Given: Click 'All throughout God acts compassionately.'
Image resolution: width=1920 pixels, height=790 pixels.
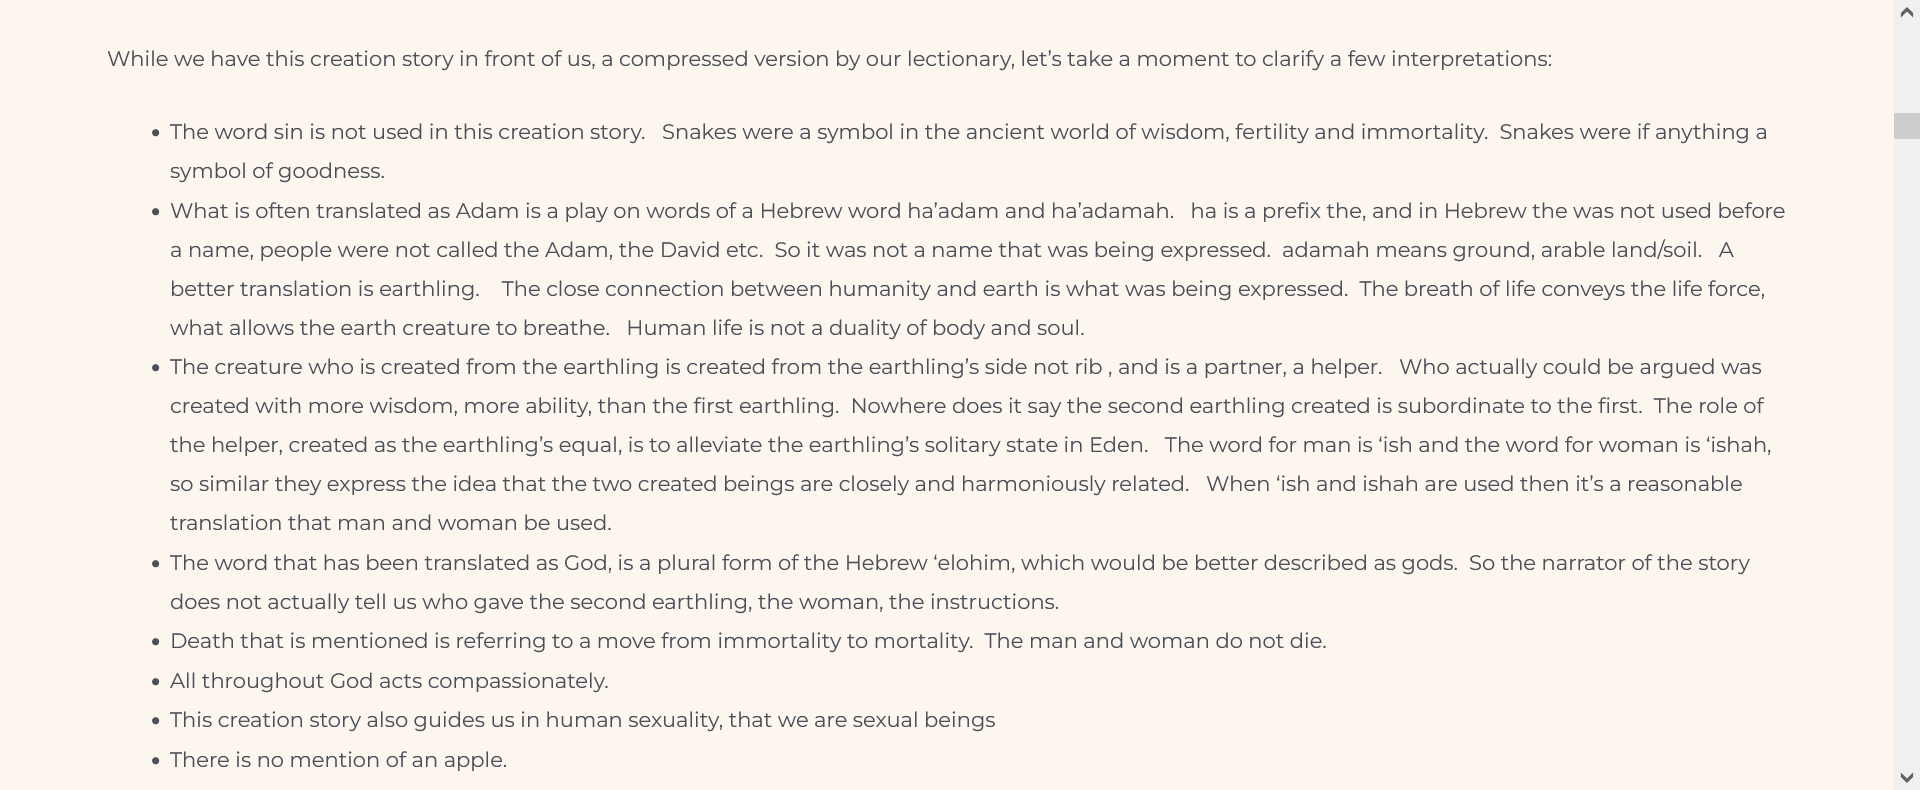Looking at the screenshot, I should (x=389, y=681).
